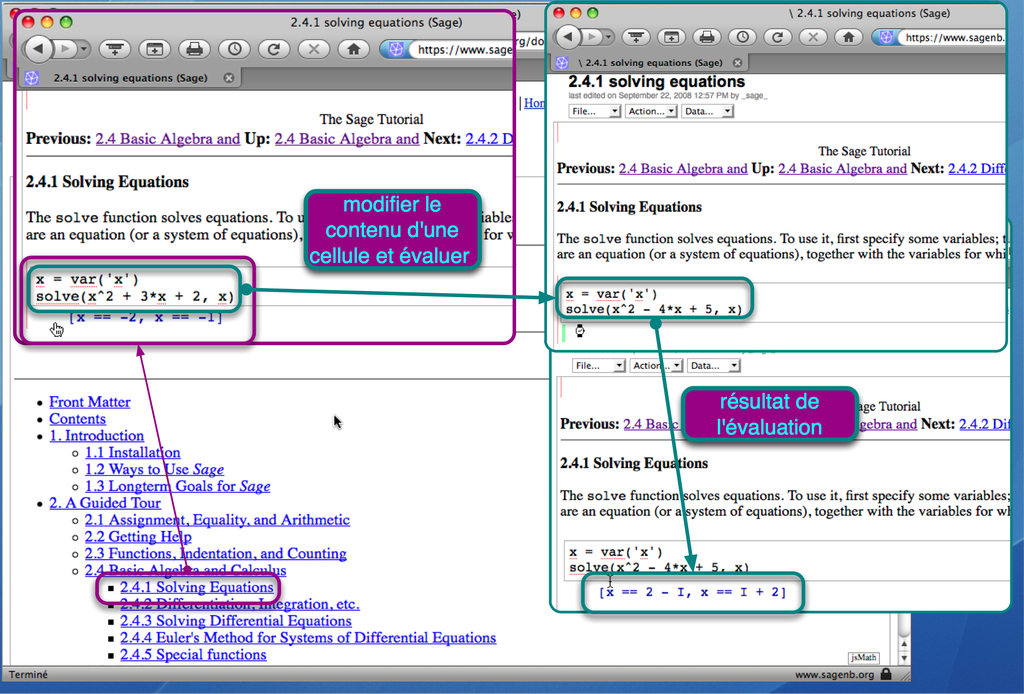Follow the Next '2.4.2 Diff' link in the upper right worksheet

[x=977, y=168]
